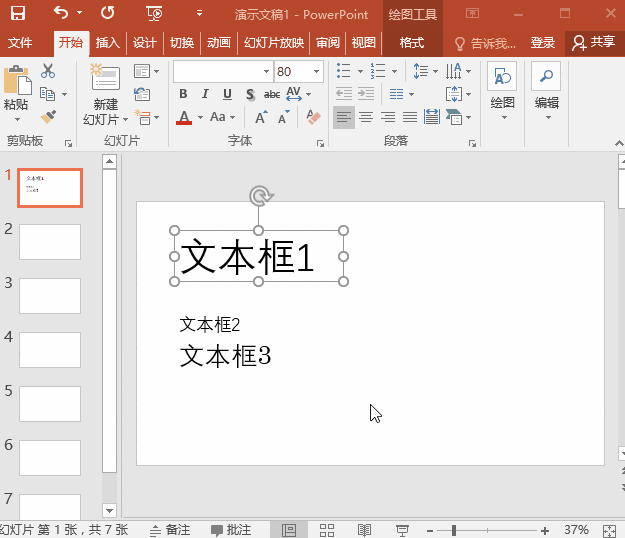
Task: Switch to Slide Sorter view icon
Action: point(327,530)
